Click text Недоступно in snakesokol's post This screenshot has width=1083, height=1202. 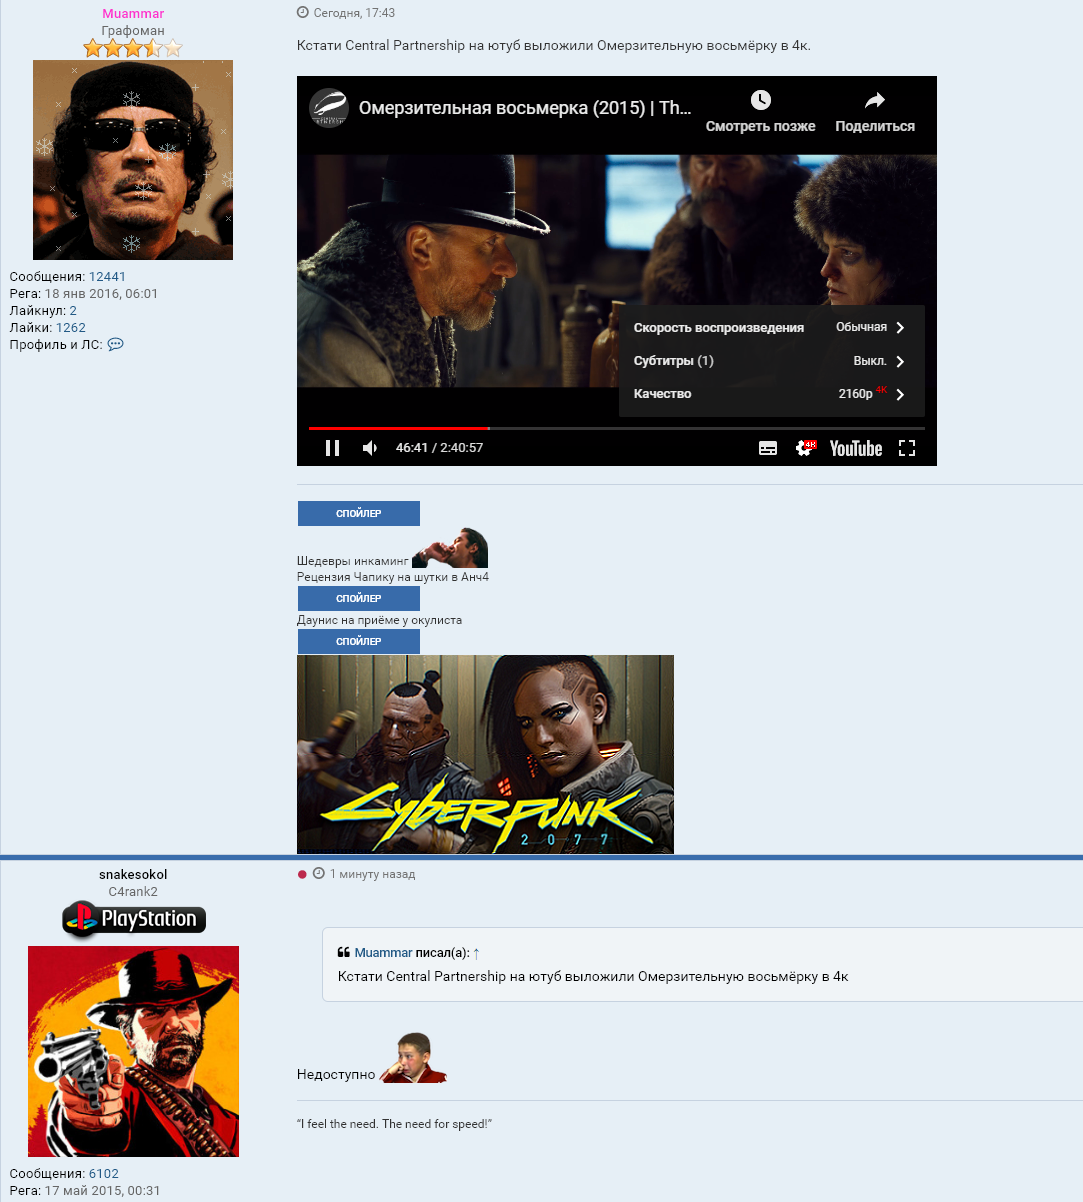pyautogui.click(x=336, y=1075)
